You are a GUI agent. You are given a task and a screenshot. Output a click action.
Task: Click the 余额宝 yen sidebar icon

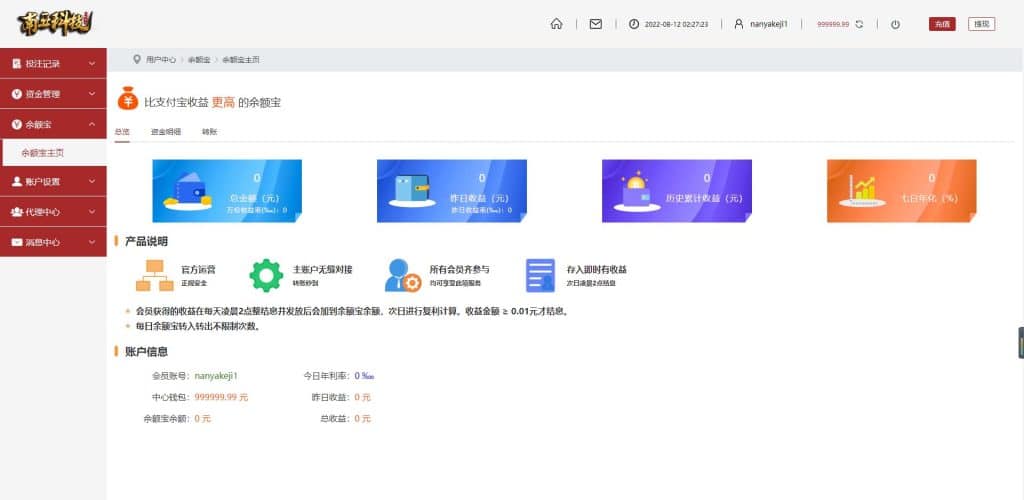[x=16, y=124]
